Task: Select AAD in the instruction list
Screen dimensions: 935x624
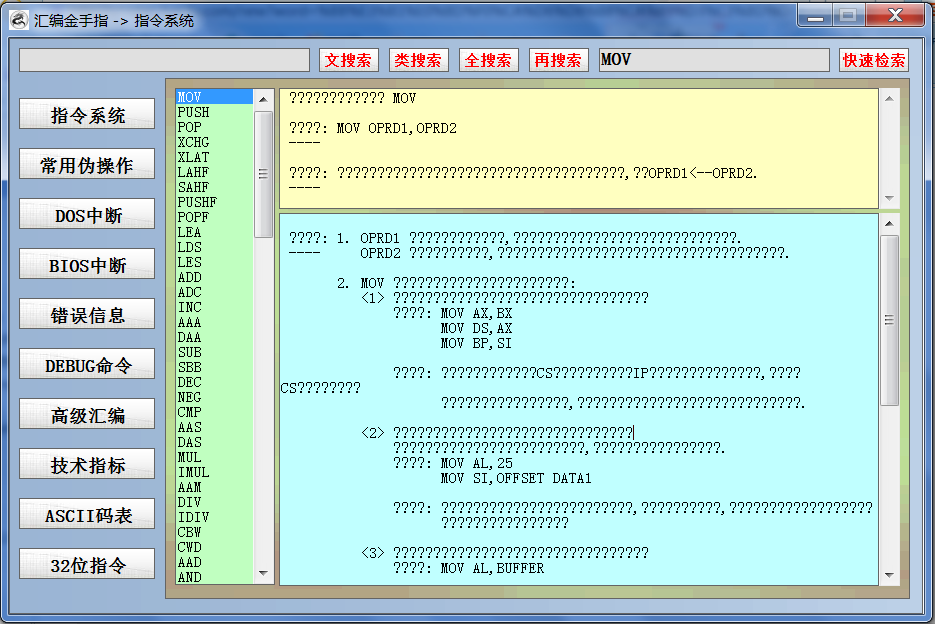Action: pyautogui.click(x=214, y=563)
